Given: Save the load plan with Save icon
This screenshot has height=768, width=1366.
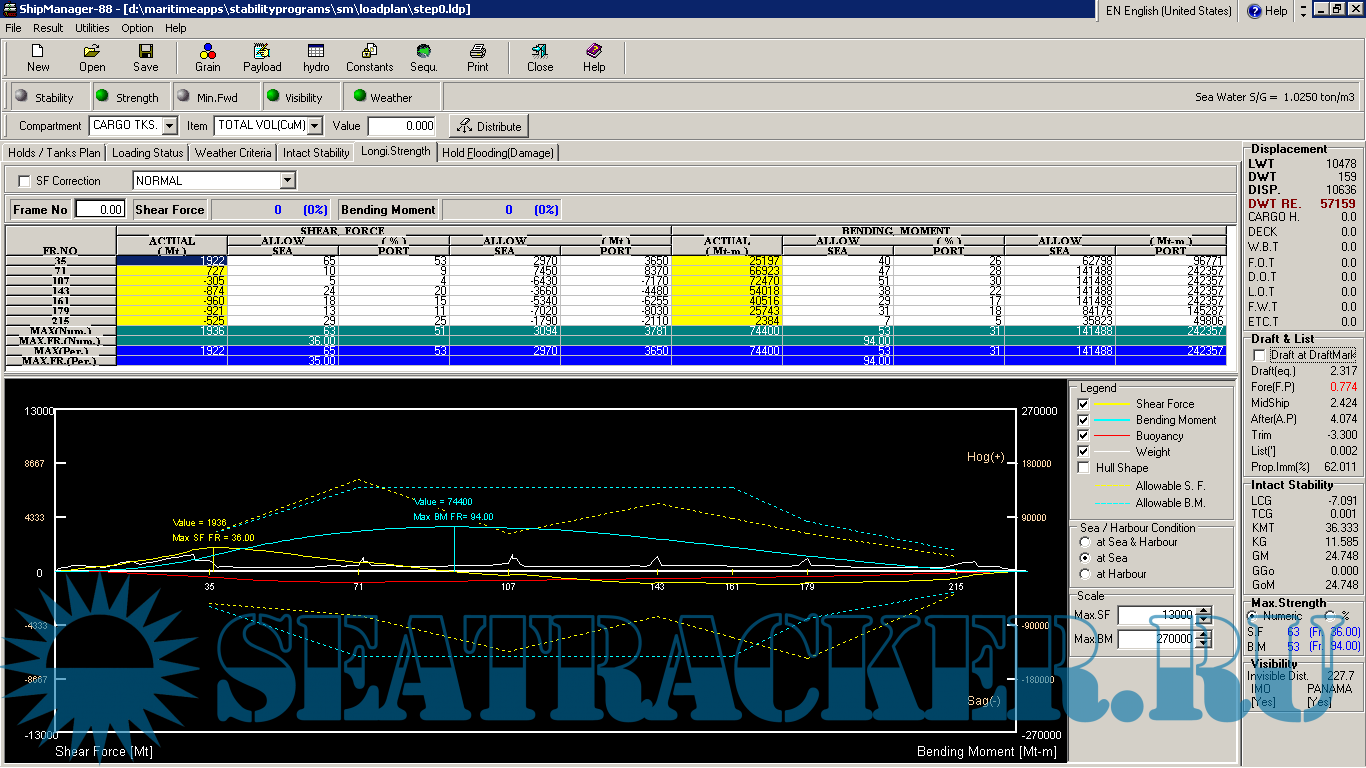Looking at the screenshot, I should point(146,57).
